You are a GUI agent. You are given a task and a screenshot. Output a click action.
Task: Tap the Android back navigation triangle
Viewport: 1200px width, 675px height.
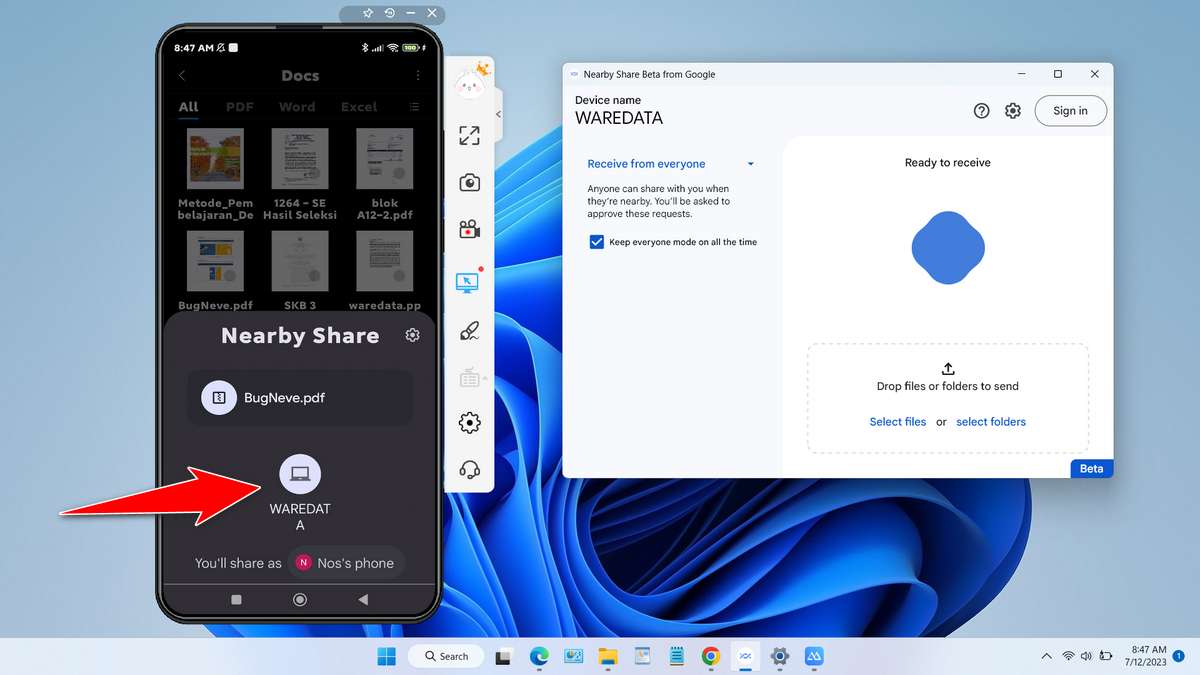363,599
